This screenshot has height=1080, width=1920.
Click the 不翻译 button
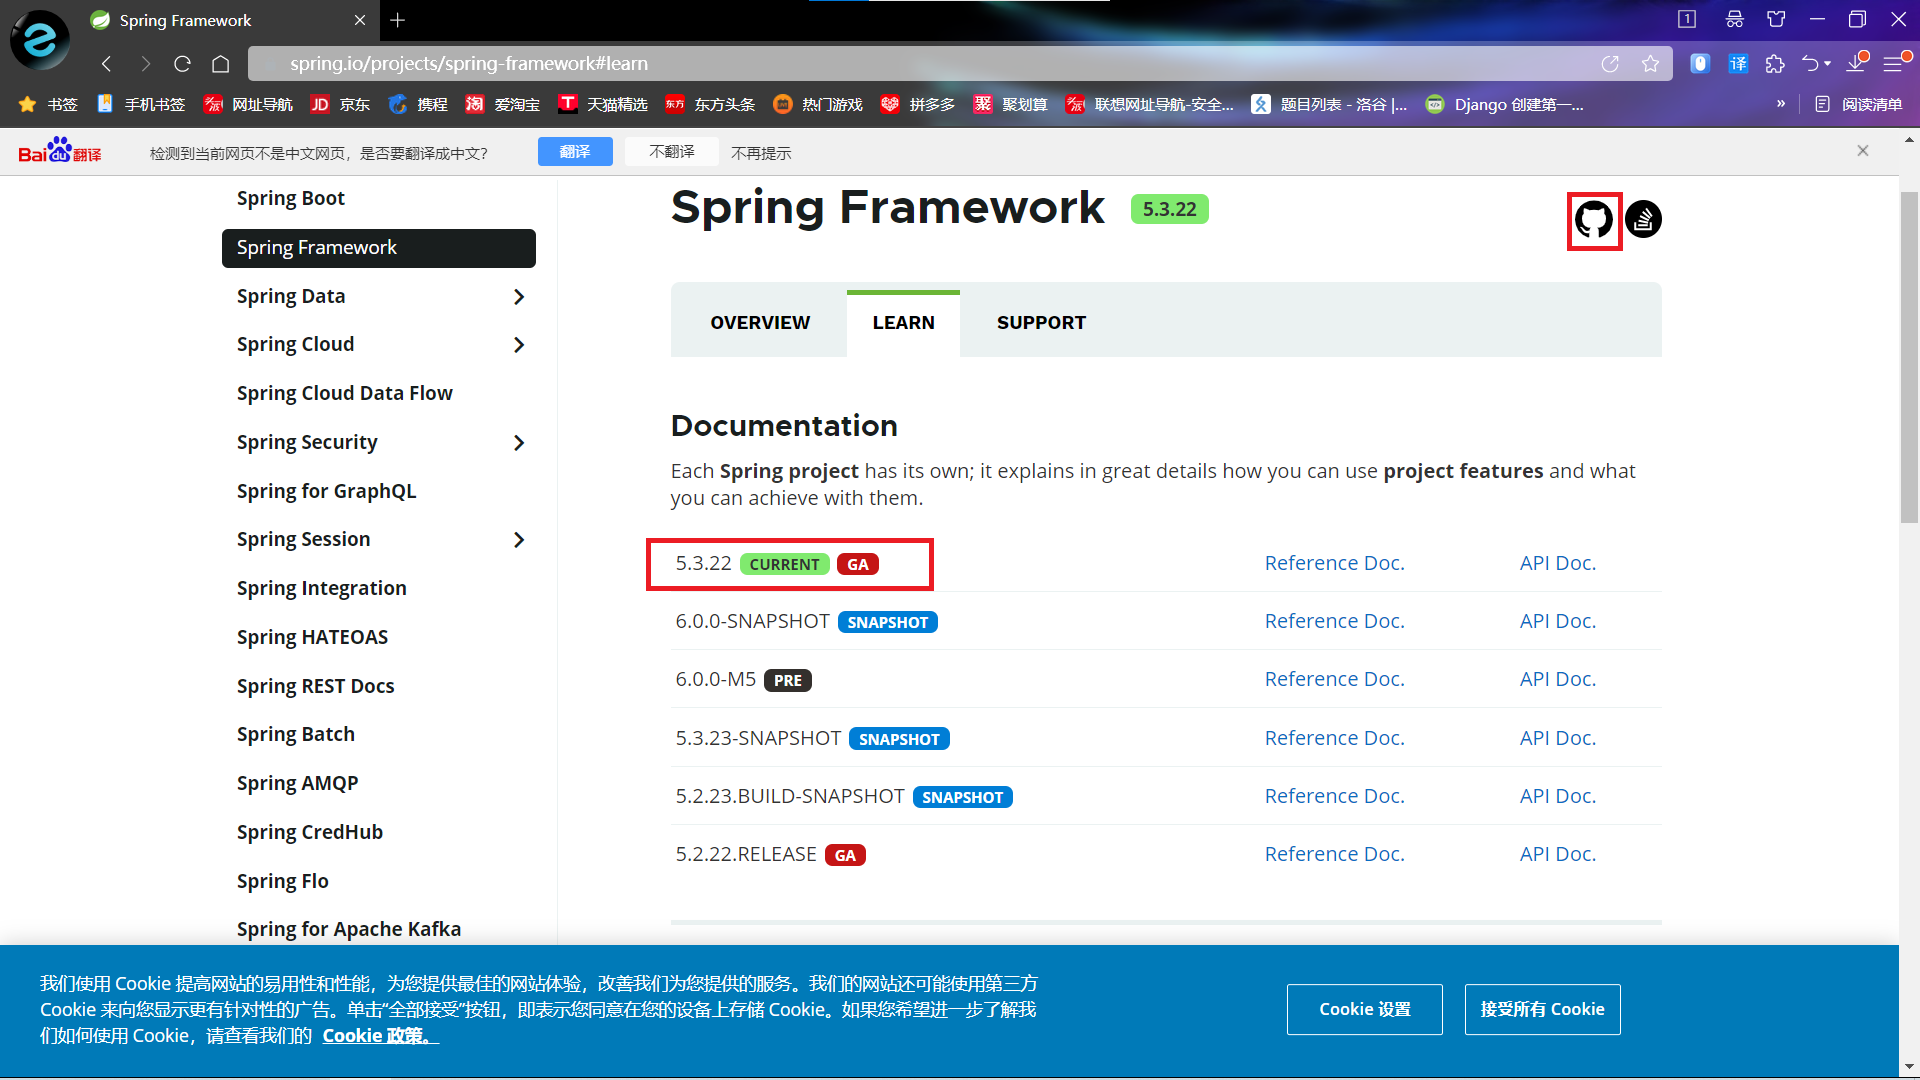coord(672,151)
